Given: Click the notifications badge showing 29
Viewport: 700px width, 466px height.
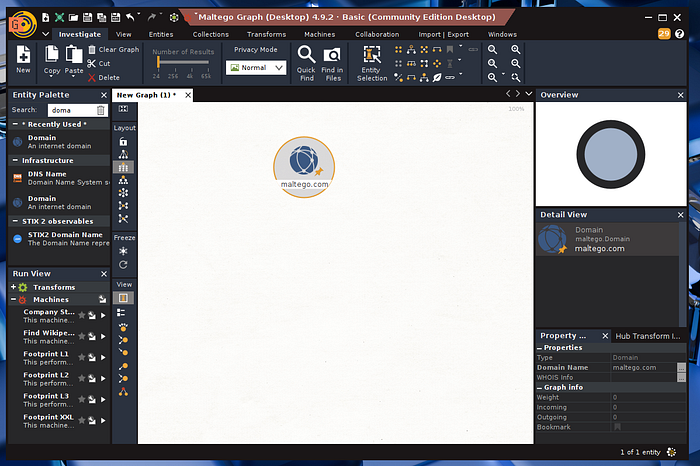Looking at the screenshot, I should [x=664, y=34].
